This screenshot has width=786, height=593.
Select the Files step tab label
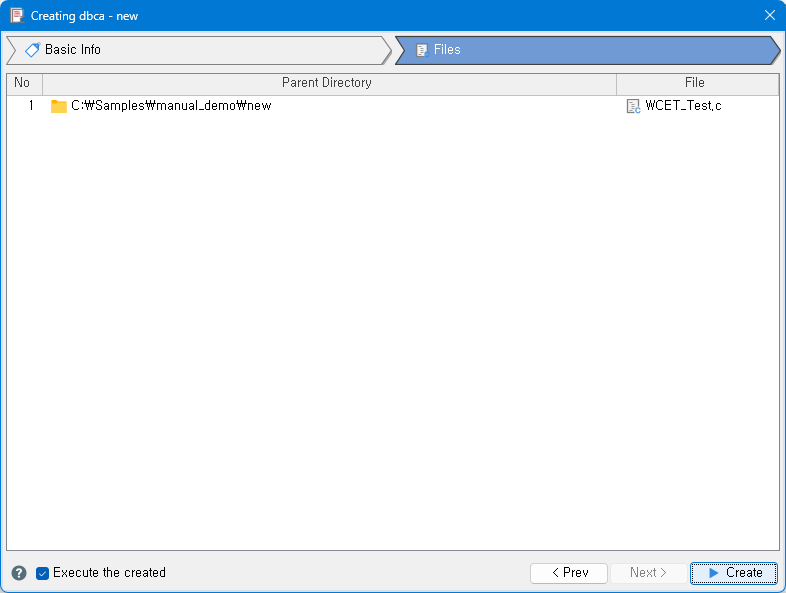pos(447,50)
